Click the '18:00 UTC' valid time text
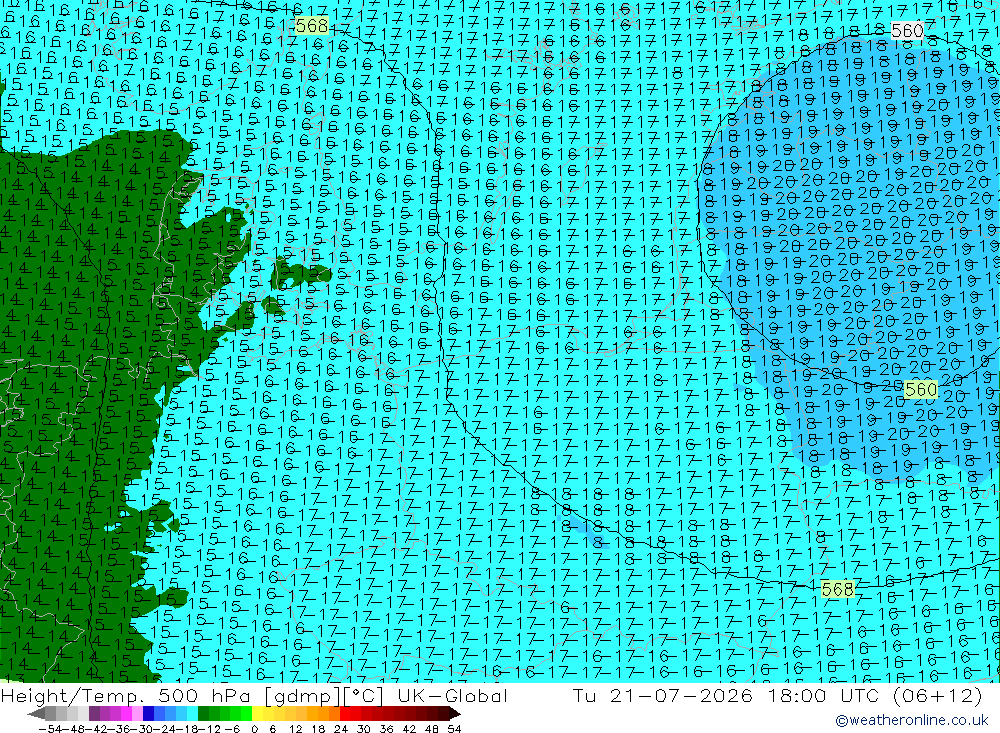 pos(826,695)
